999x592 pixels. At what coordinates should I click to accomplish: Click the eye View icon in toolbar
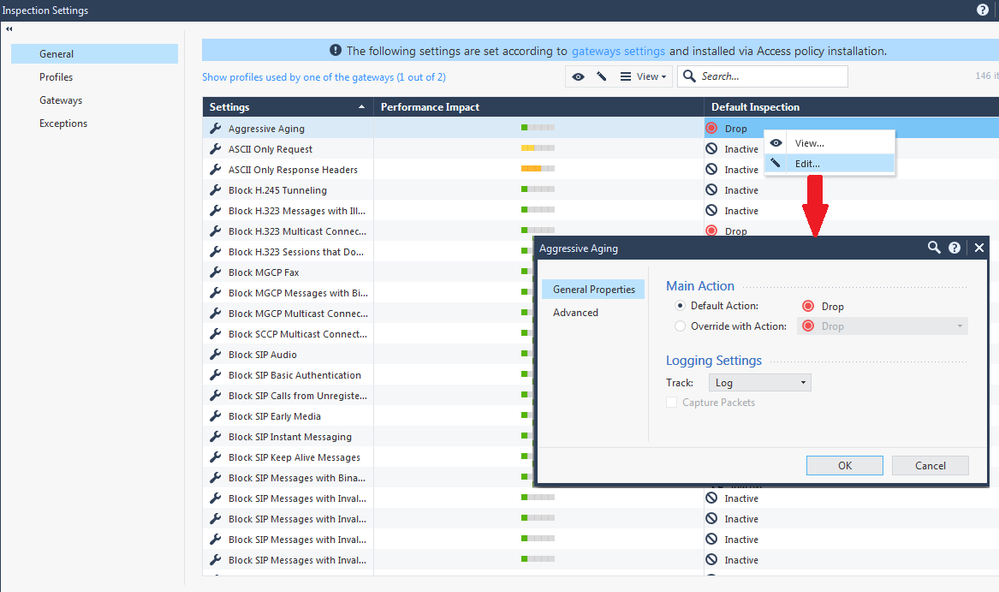tap(578, 77)
